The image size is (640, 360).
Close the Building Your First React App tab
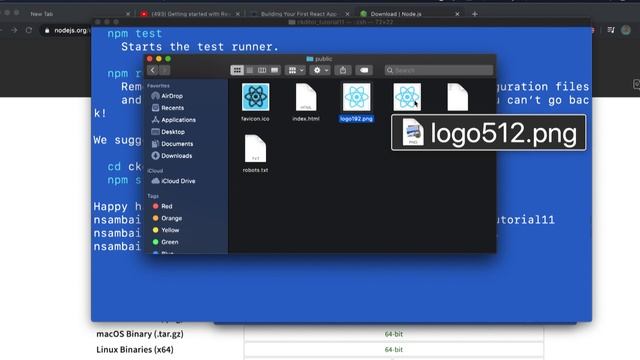[347, 14]
